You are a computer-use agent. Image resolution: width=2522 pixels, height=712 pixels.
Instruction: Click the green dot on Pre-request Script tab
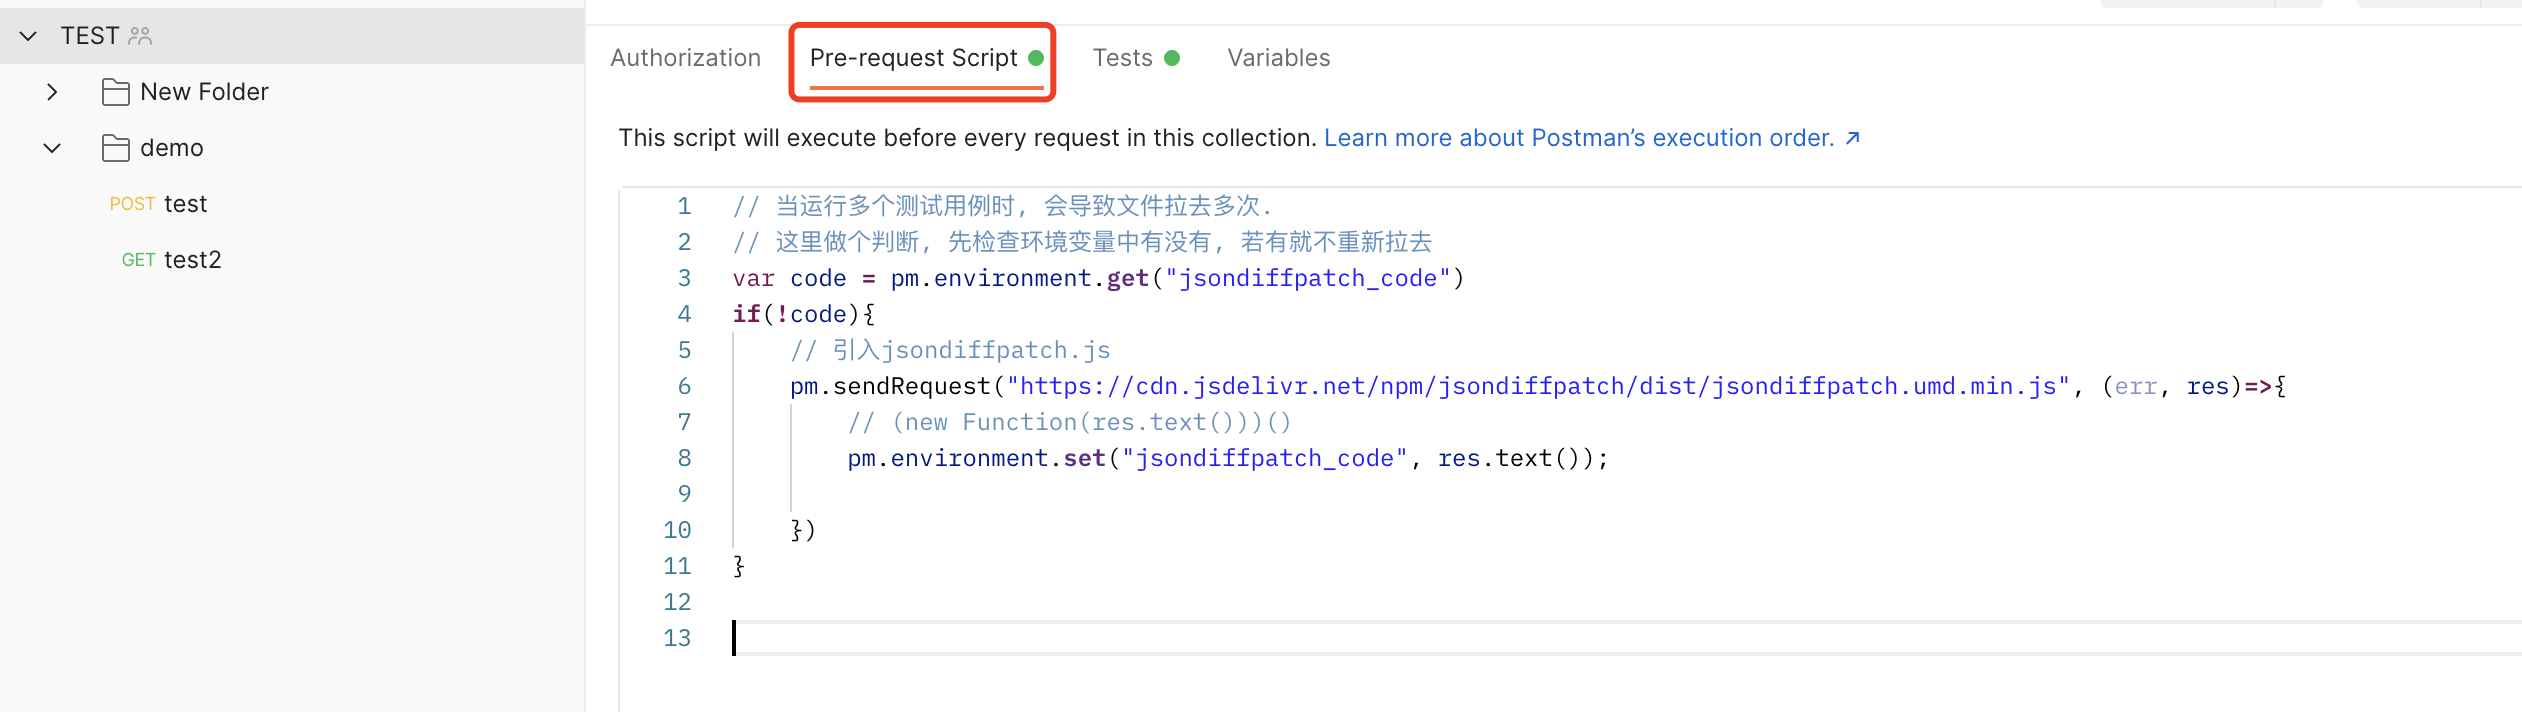pos(1036,58)
